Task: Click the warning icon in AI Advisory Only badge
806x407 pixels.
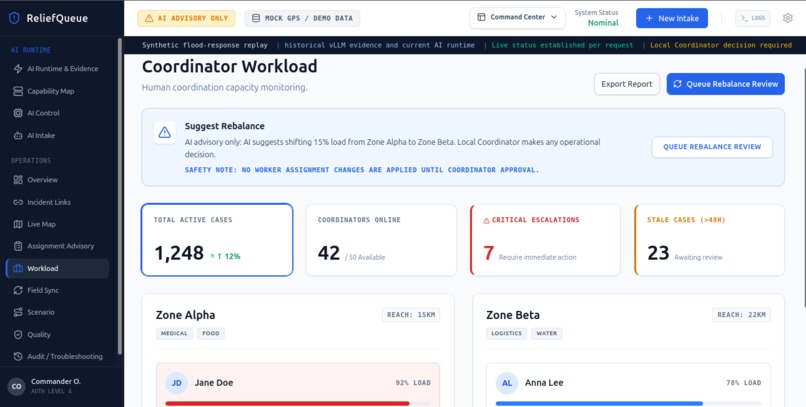Action: tap(149, 18)
